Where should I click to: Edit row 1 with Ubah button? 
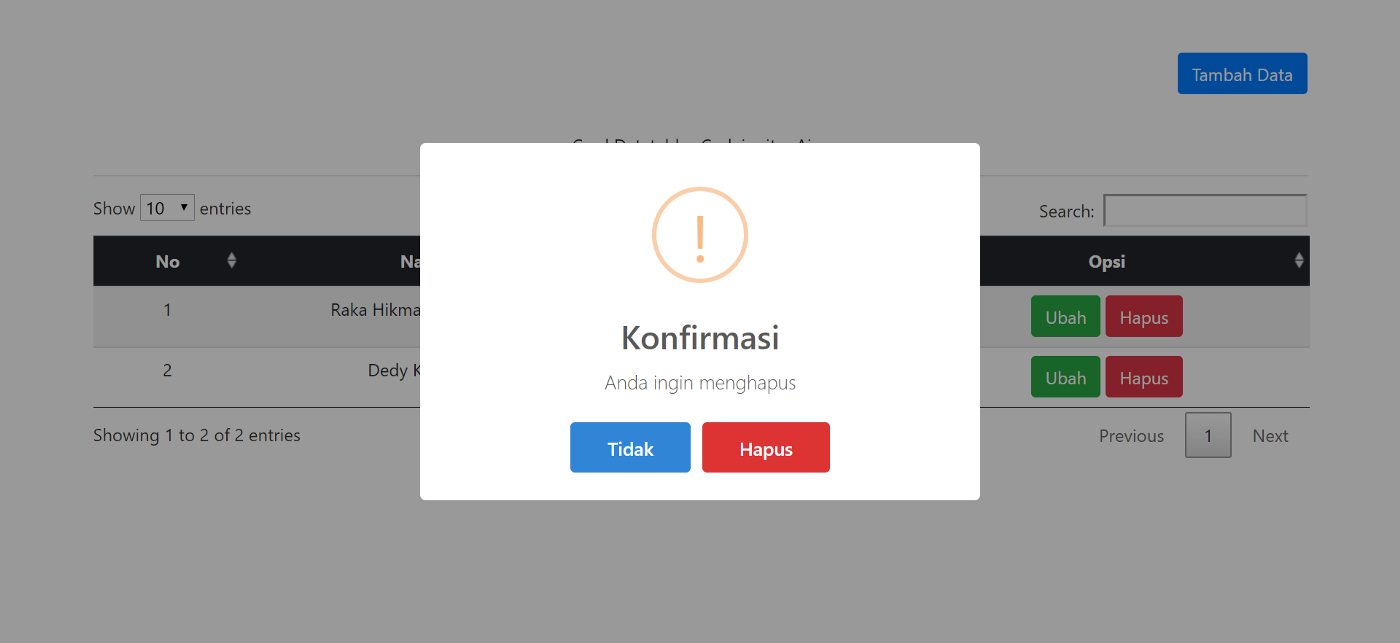(x=1066, y=317)
